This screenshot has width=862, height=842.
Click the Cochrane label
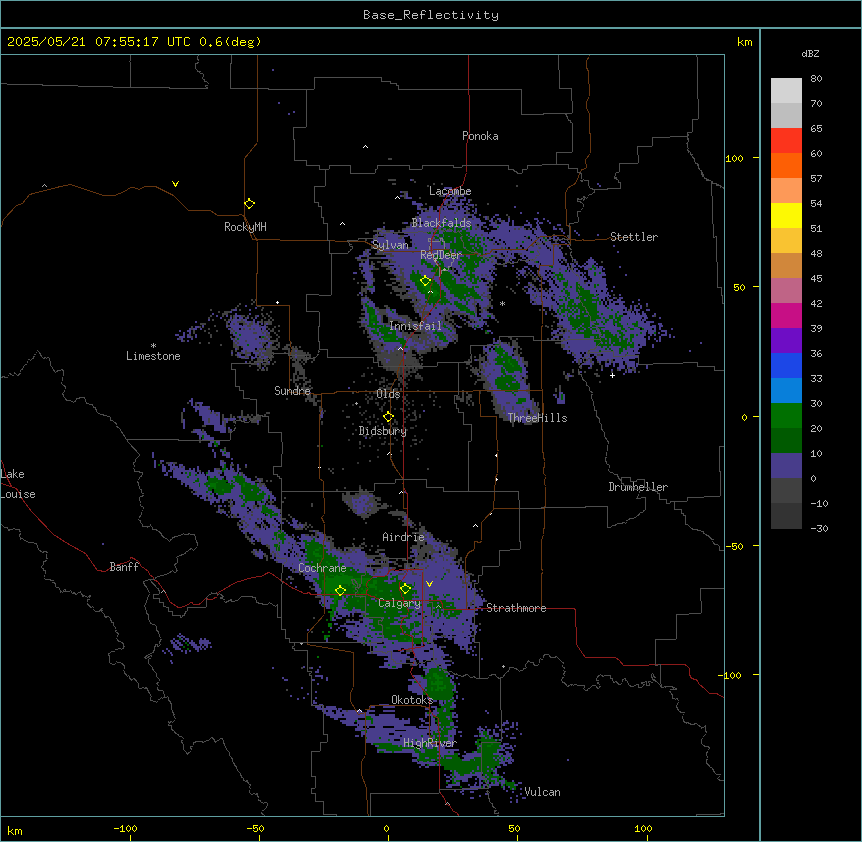322,568
